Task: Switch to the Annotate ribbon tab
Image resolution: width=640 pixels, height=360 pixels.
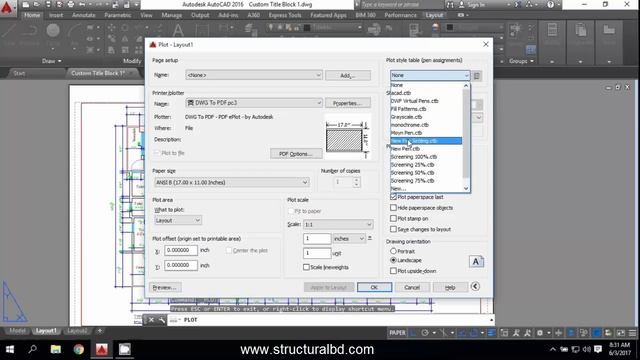Action: [83, 15]
